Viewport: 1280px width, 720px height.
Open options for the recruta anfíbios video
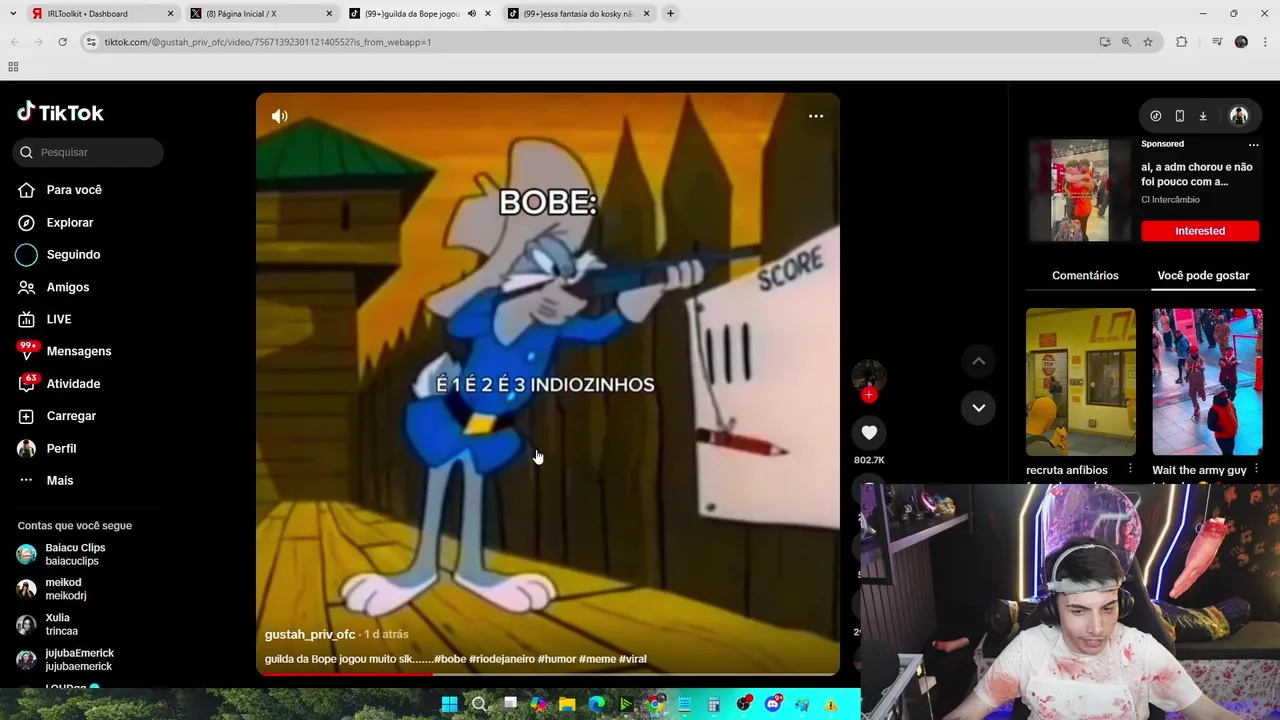(1130, 469)
